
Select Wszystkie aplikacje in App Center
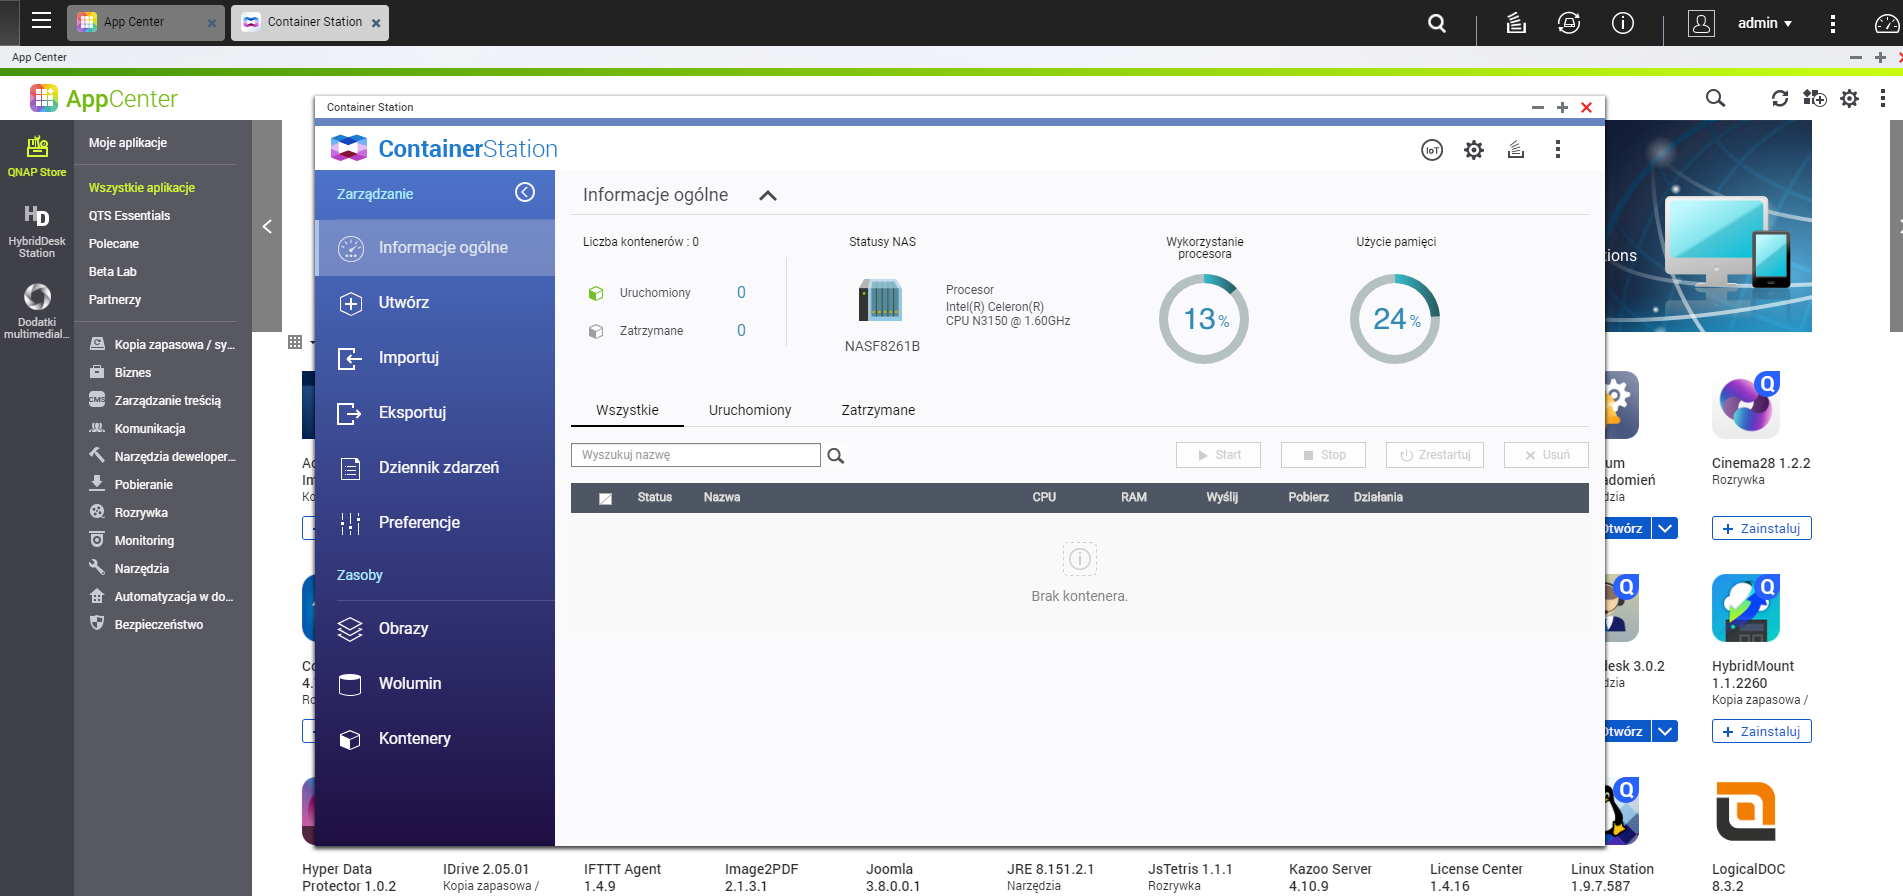142,188
